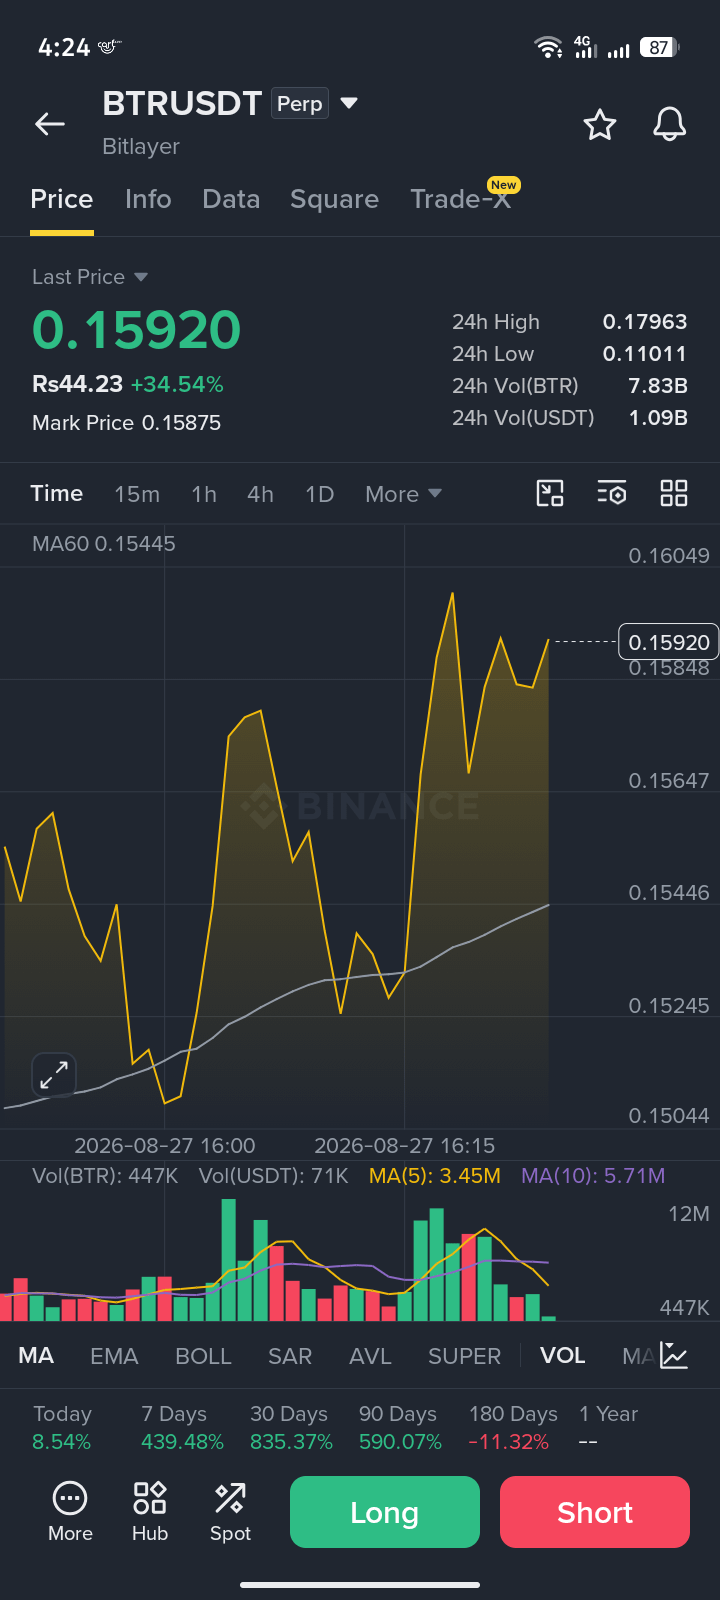The width and height of the screenshot is (720, 1600).
Task: Tap the 24h Low value 0.11011
Action: pyautogui.click(x=645, y=354)
